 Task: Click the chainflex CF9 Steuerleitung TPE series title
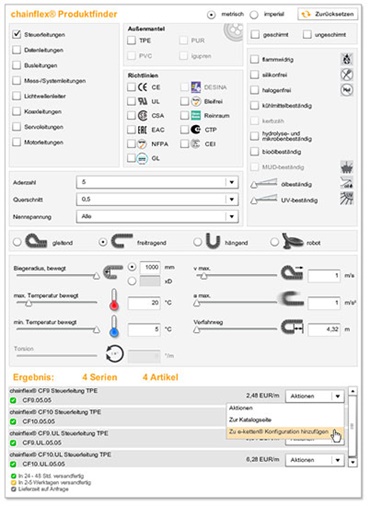(54, 391)
